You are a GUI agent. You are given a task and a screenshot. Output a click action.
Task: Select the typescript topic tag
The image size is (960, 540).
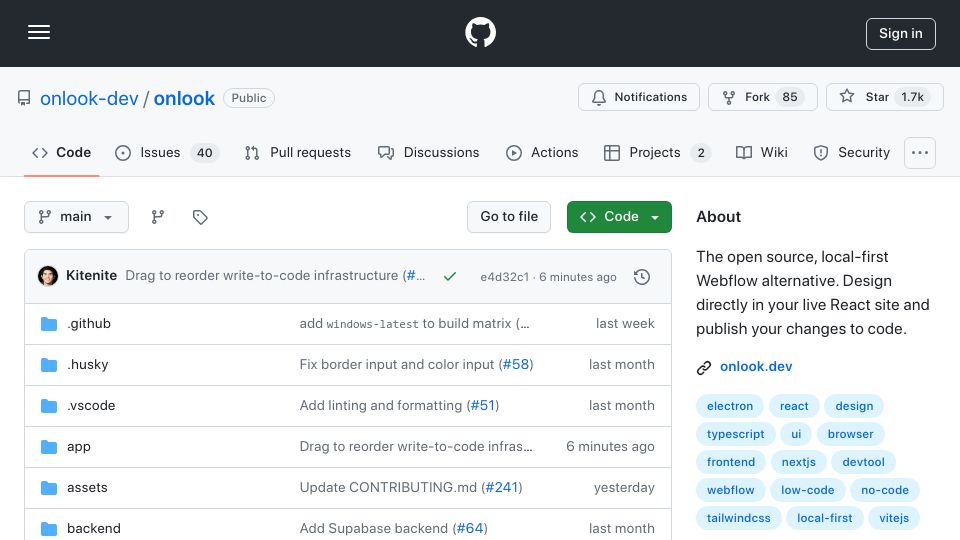(735, 434)
